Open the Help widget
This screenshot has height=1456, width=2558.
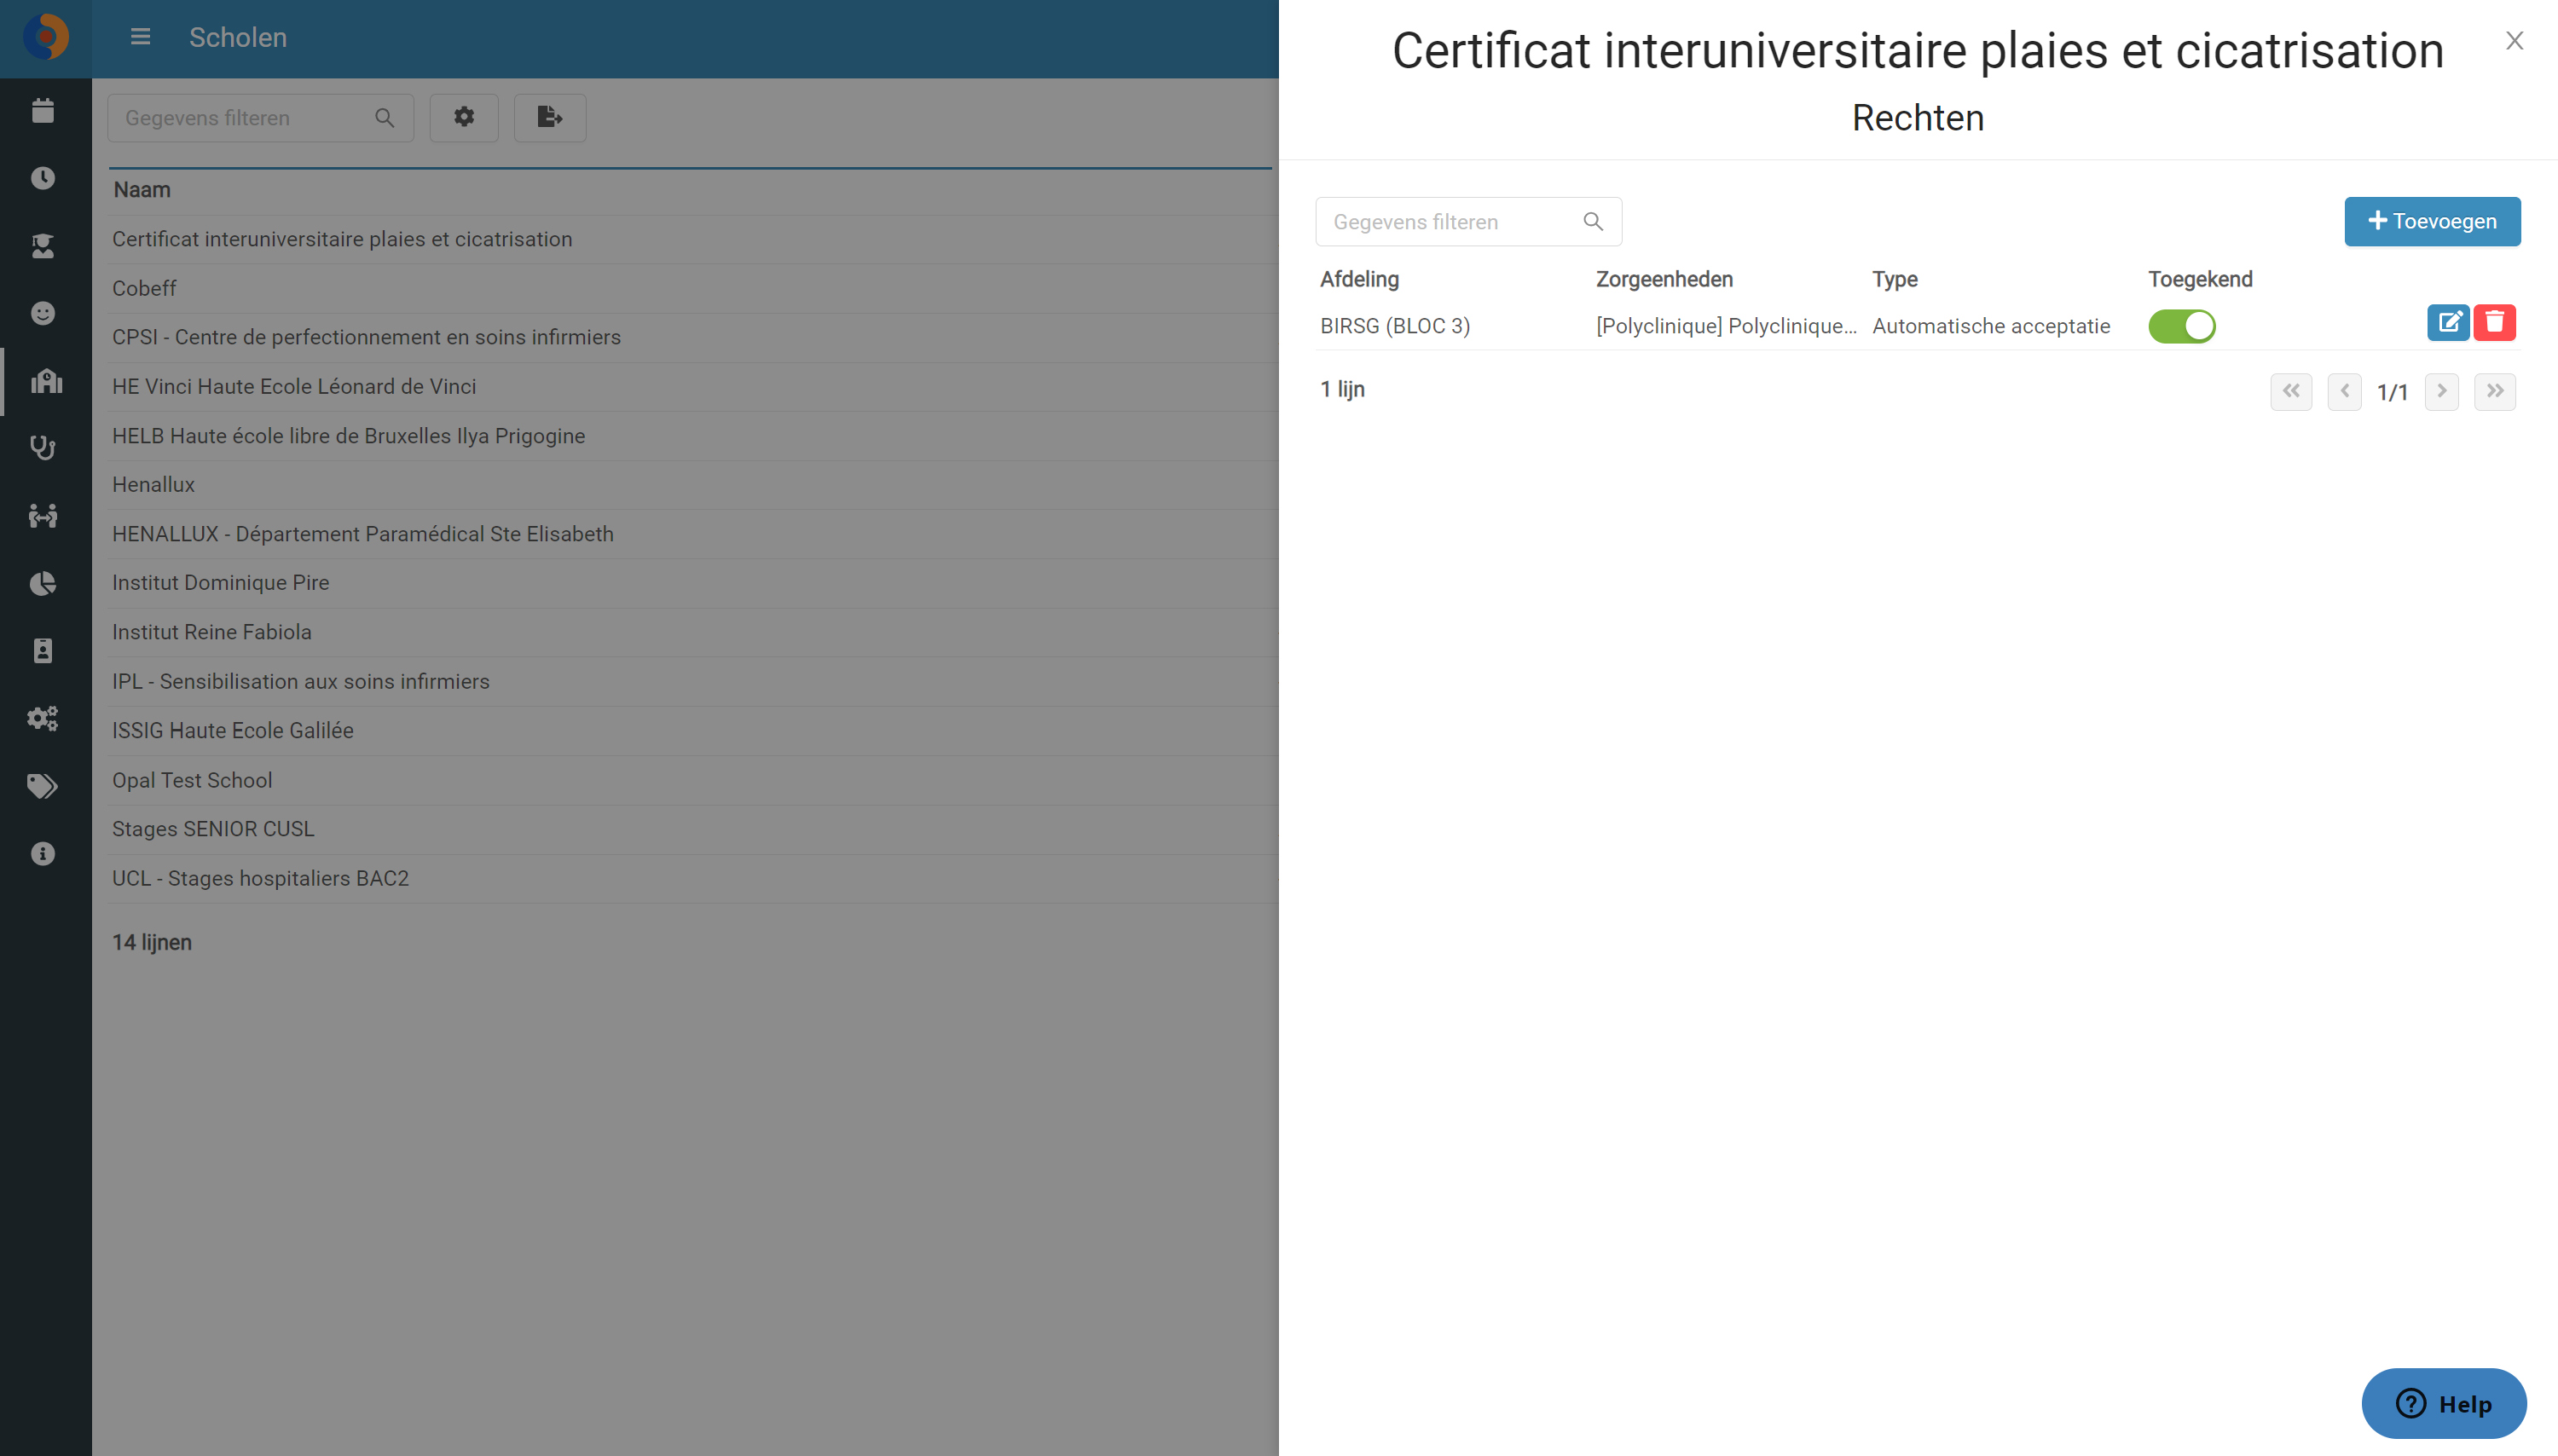(x=2443, y=1403)
